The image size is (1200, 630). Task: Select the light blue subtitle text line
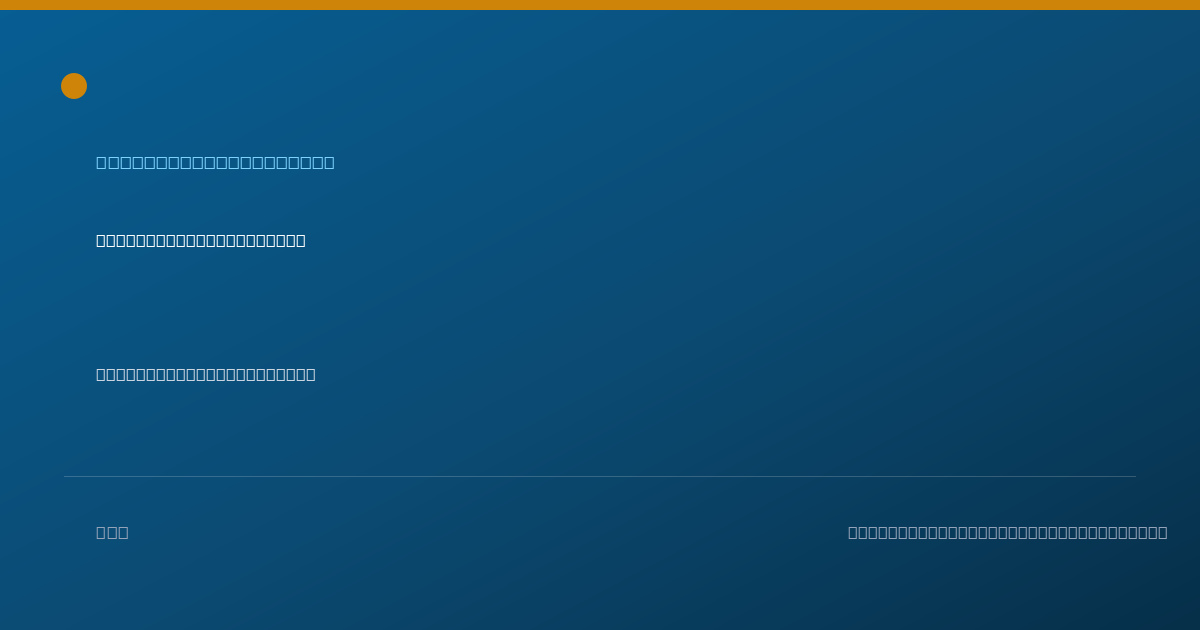[x=215, y=162]
